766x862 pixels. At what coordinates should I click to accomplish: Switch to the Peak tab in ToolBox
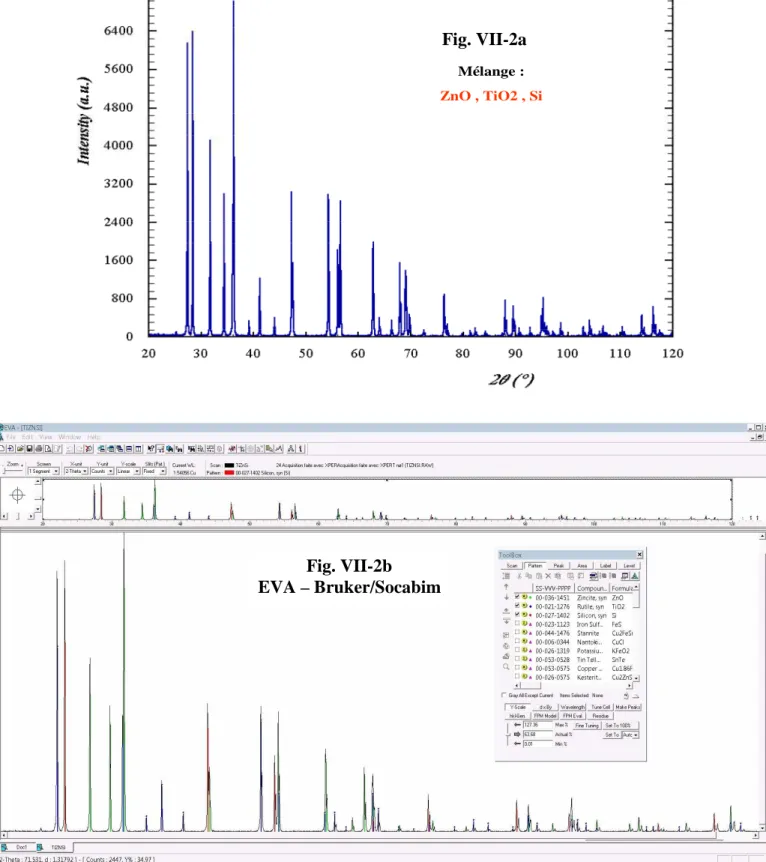[559, 566]
